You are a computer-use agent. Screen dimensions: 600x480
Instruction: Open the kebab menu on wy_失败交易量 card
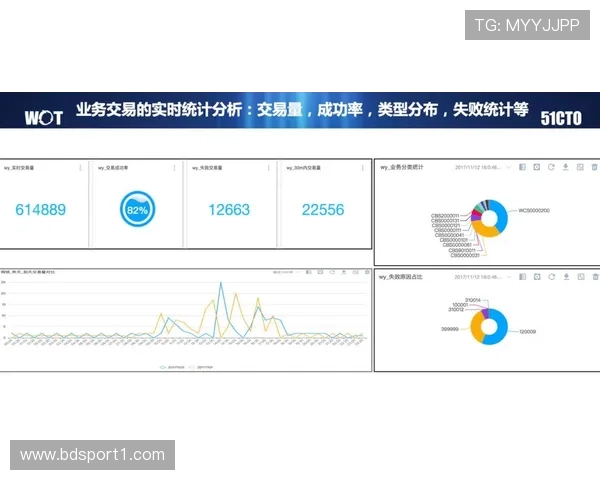269,168
